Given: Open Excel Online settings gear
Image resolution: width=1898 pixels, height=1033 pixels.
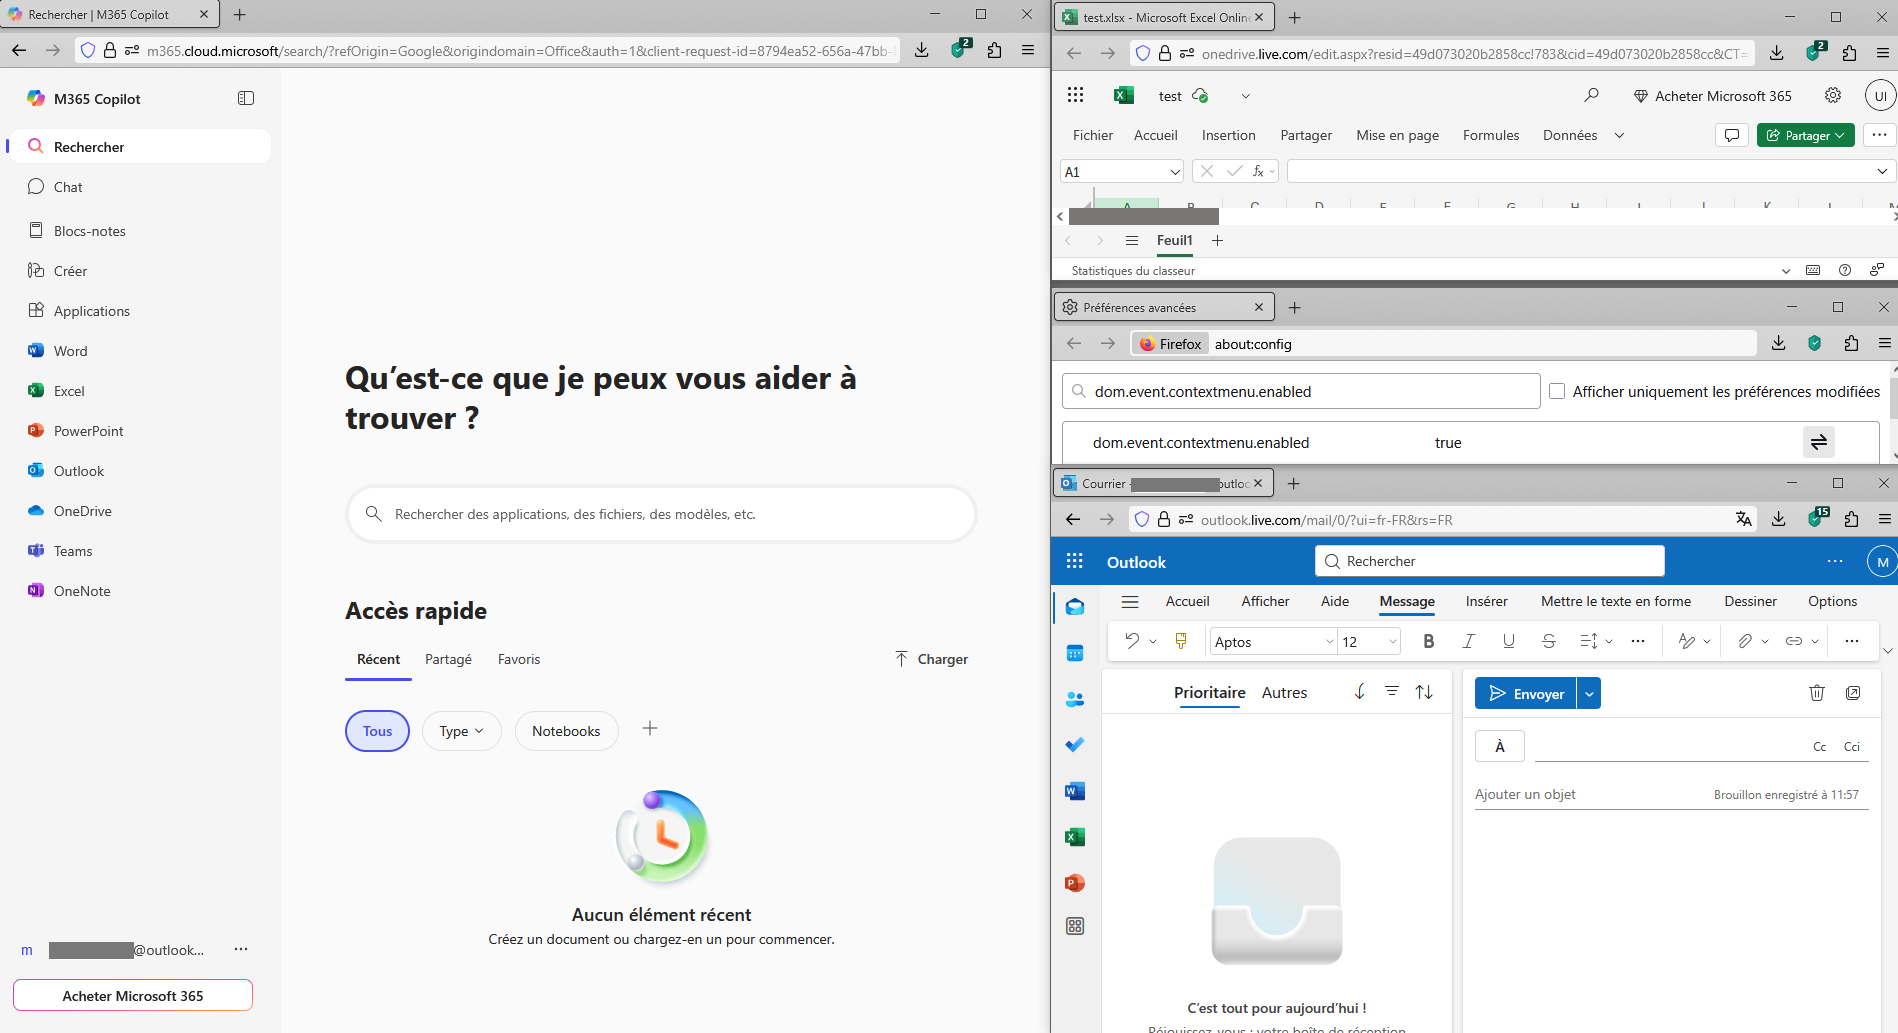Looking at the screenshot, I should 1833,95.
